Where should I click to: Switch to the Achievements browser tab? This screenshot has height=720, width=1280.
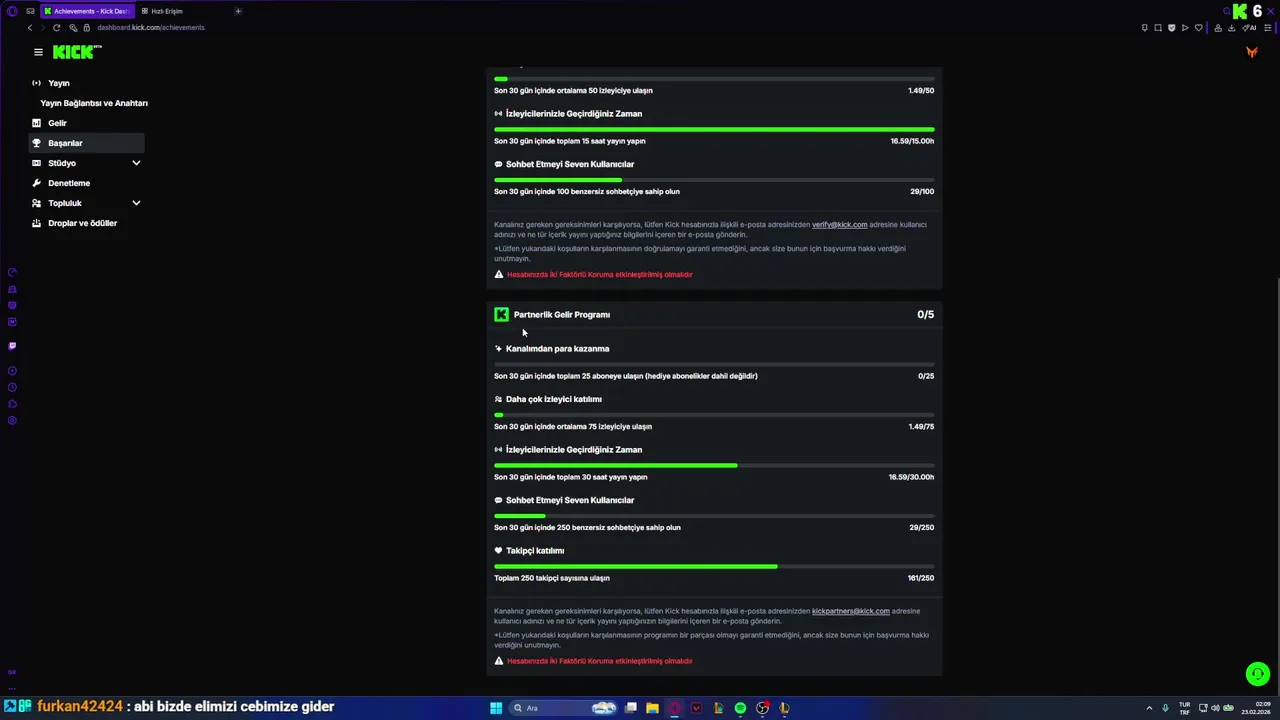(x=87, y=11)
